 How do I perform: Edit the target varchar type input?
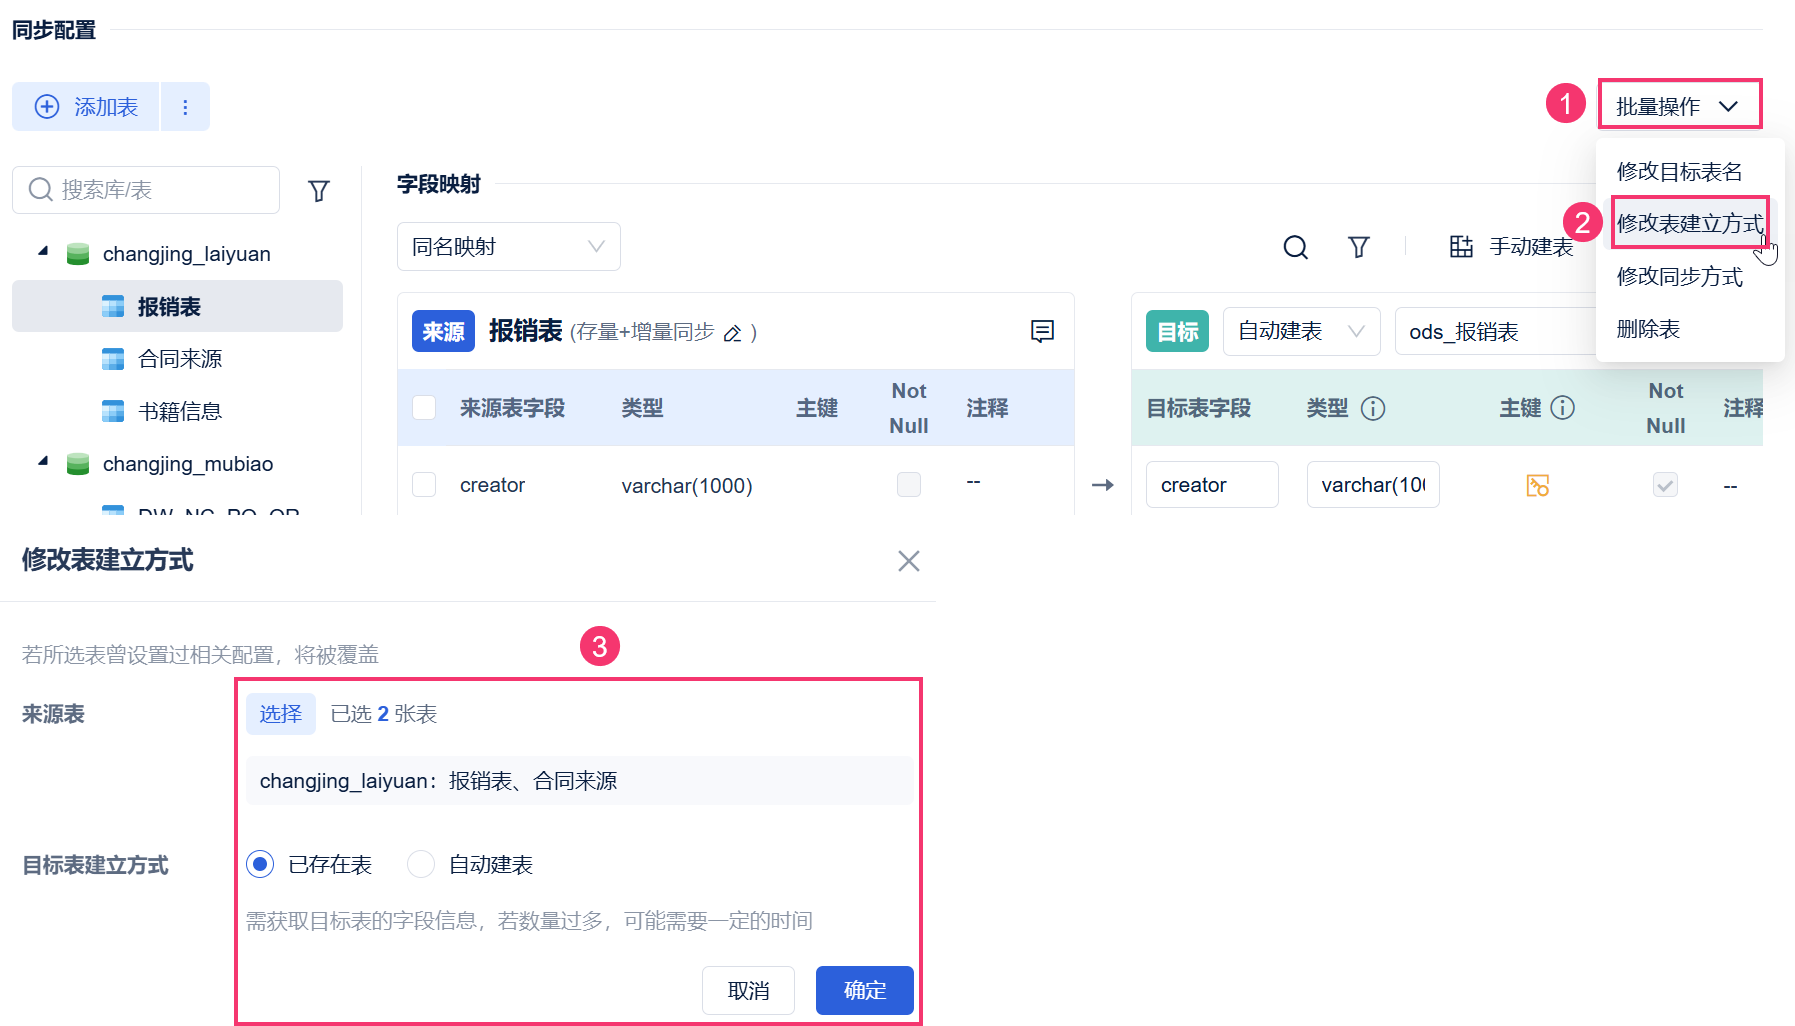click(1373, 485)
